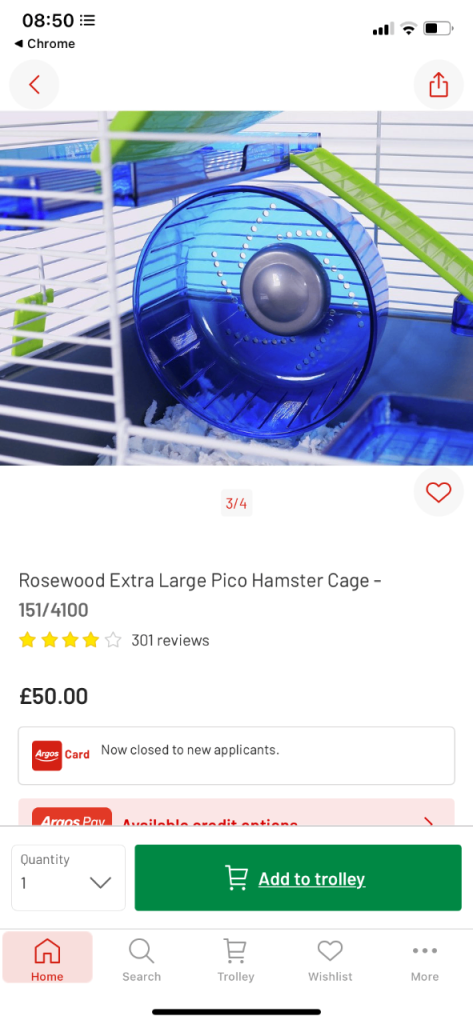
Task: Tap the red back arrow icon
Action: click(x=34, y=84)
